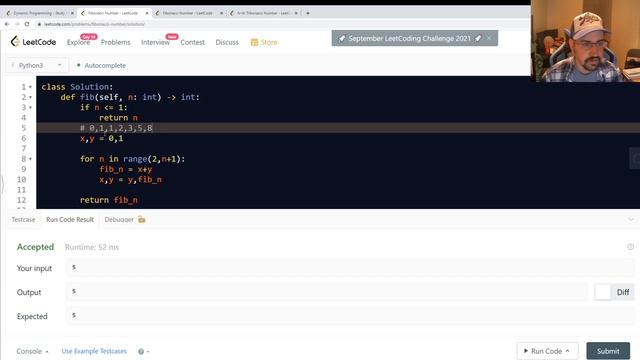Viewport: 640px width, 360px height.
Task: Click Use Example Testcases
Action: click(x=94, y=351)
